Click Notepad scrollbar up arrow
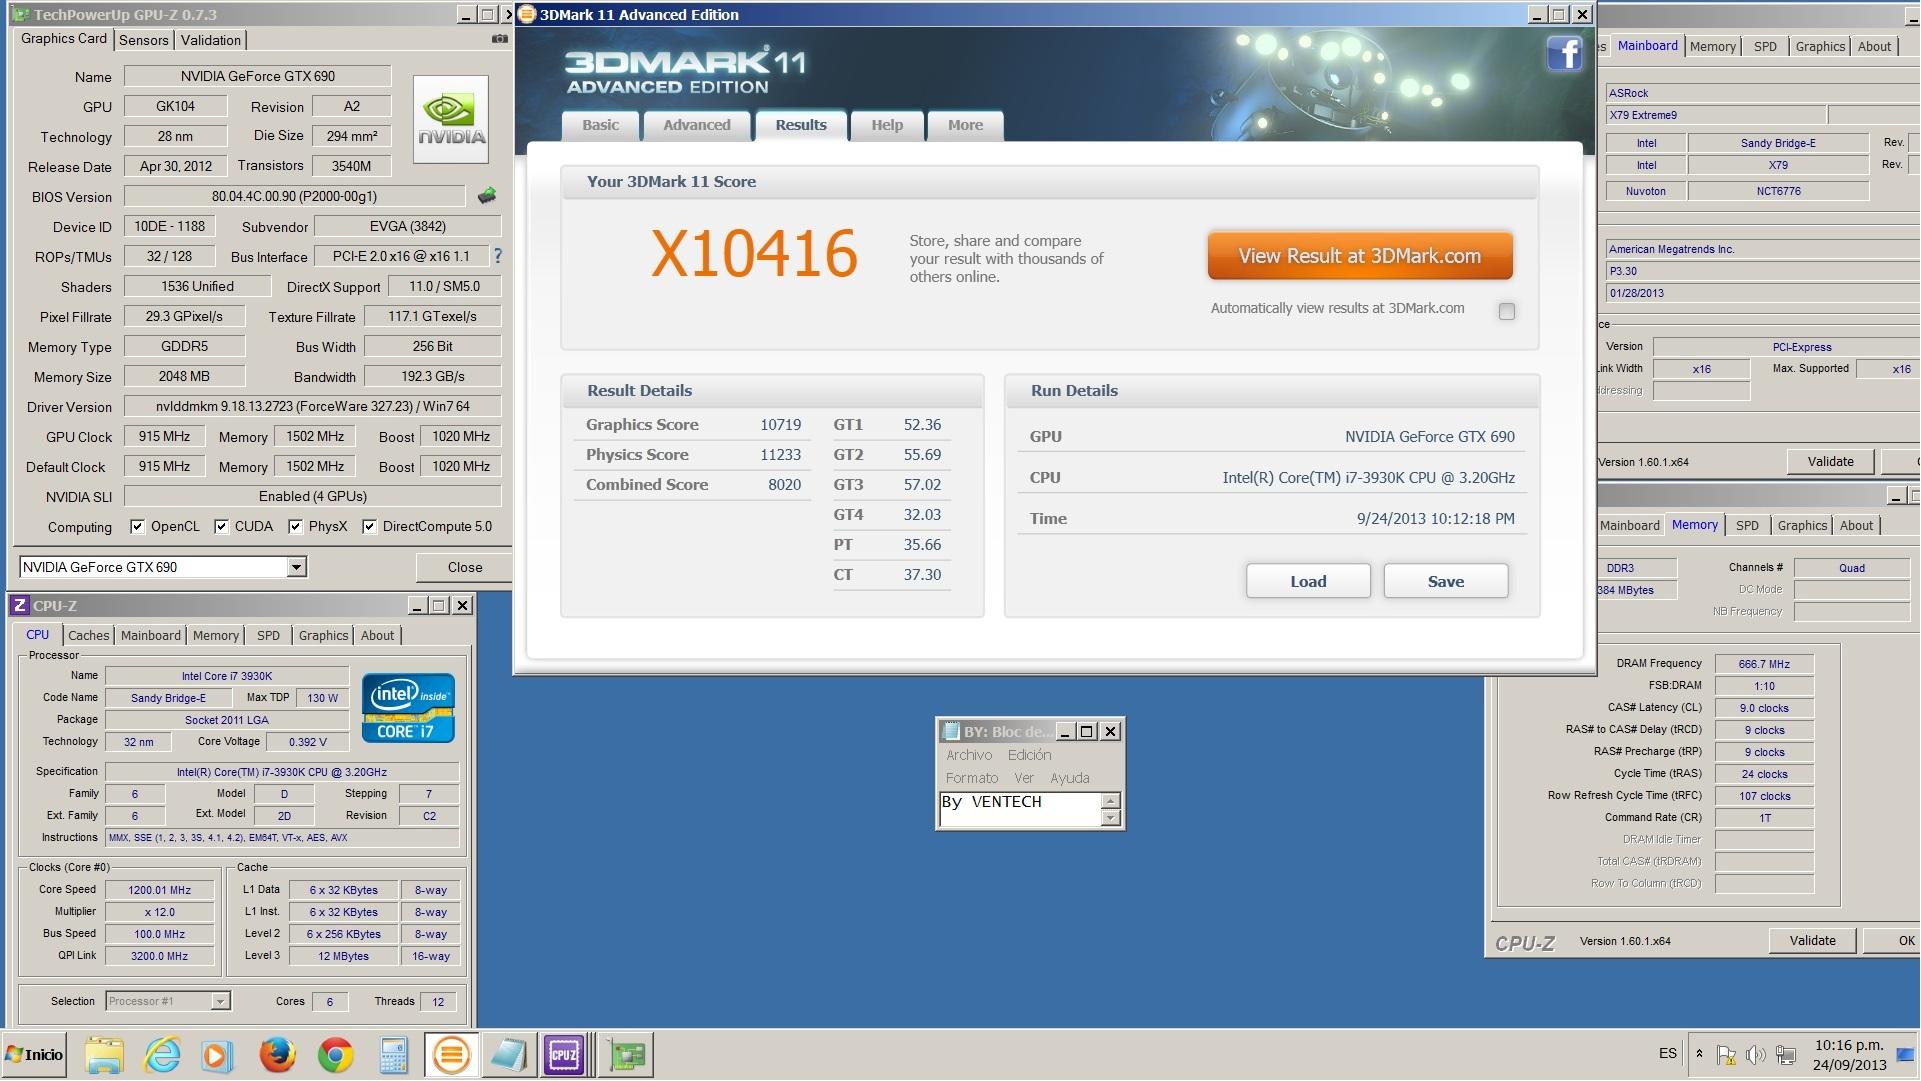 [x=1110, y=800]
